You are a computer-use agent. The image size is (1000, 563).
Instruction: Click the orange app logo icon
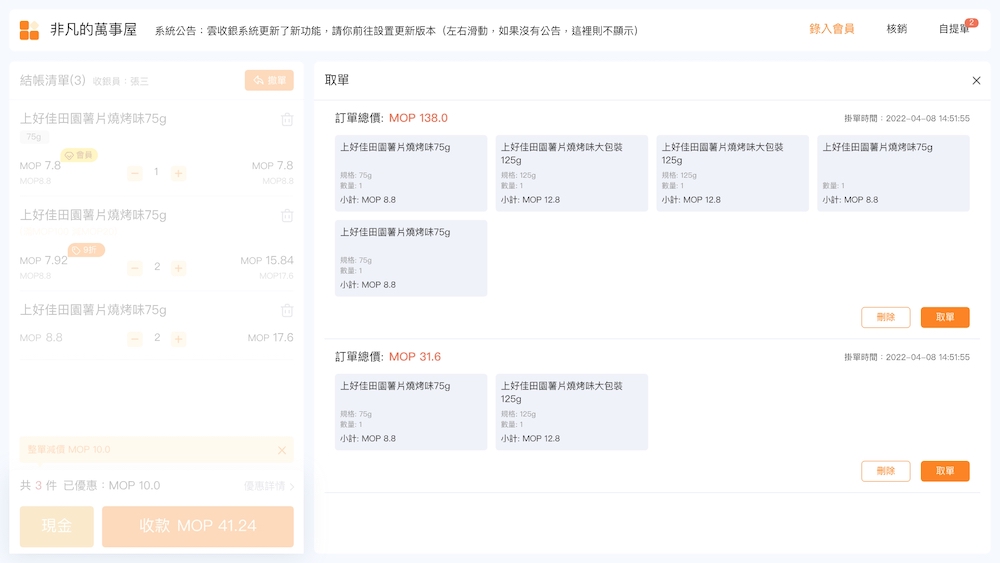tap(29, 30)
